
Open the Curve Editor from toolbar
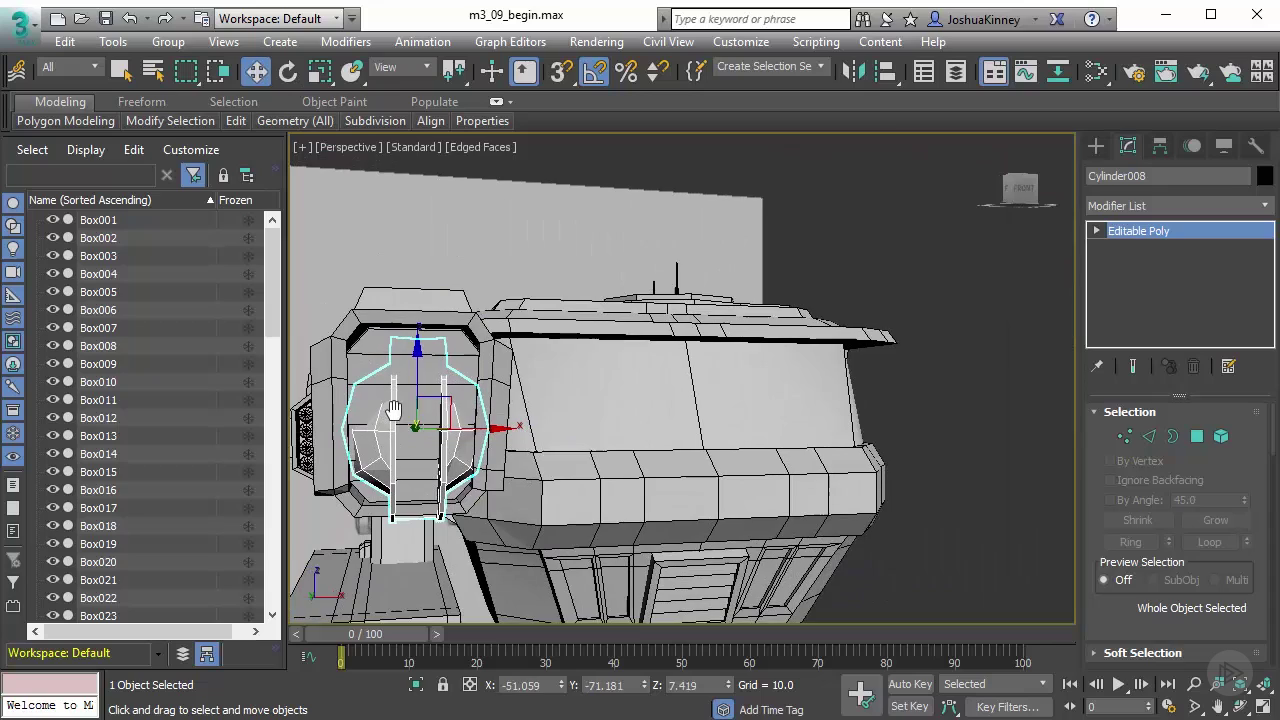1025,71
